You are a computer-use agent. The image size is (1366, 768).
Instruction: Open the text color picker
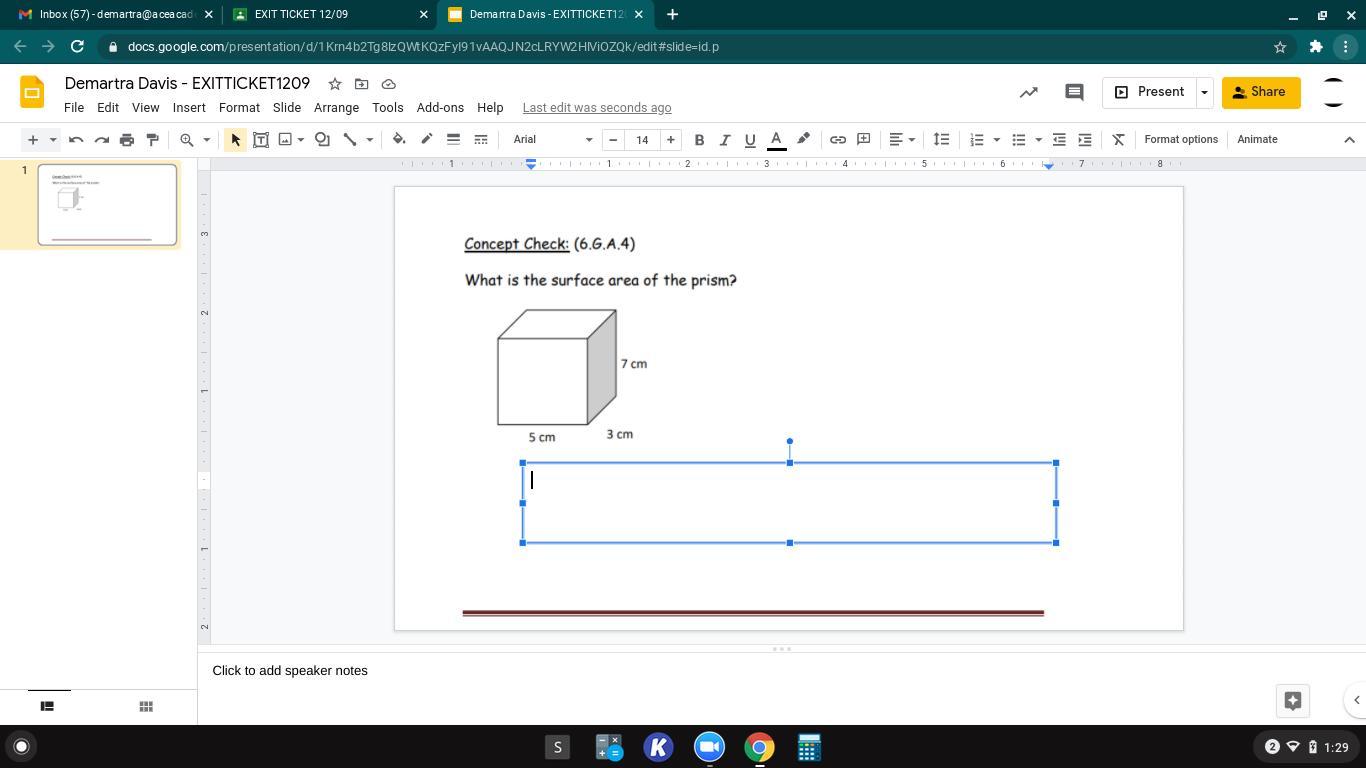click(776, 140)
